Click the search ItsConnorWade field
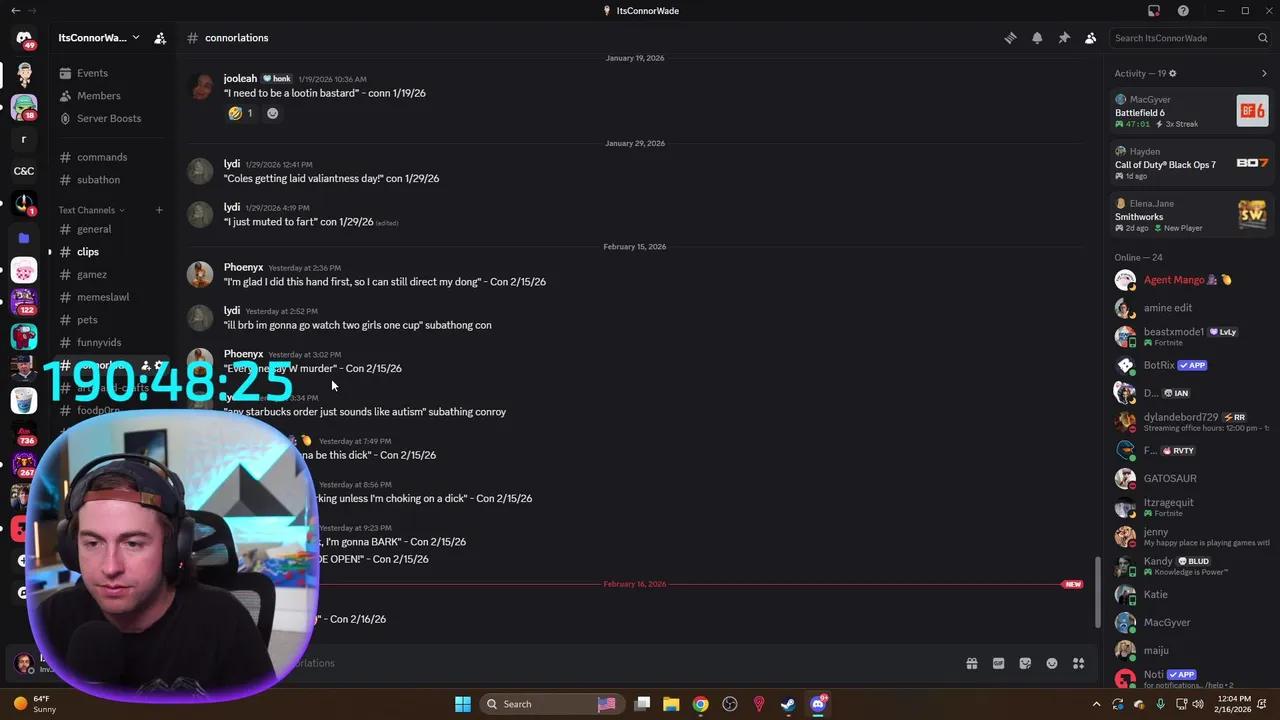Viewport: 1280px width, 720px height. 1190,38
